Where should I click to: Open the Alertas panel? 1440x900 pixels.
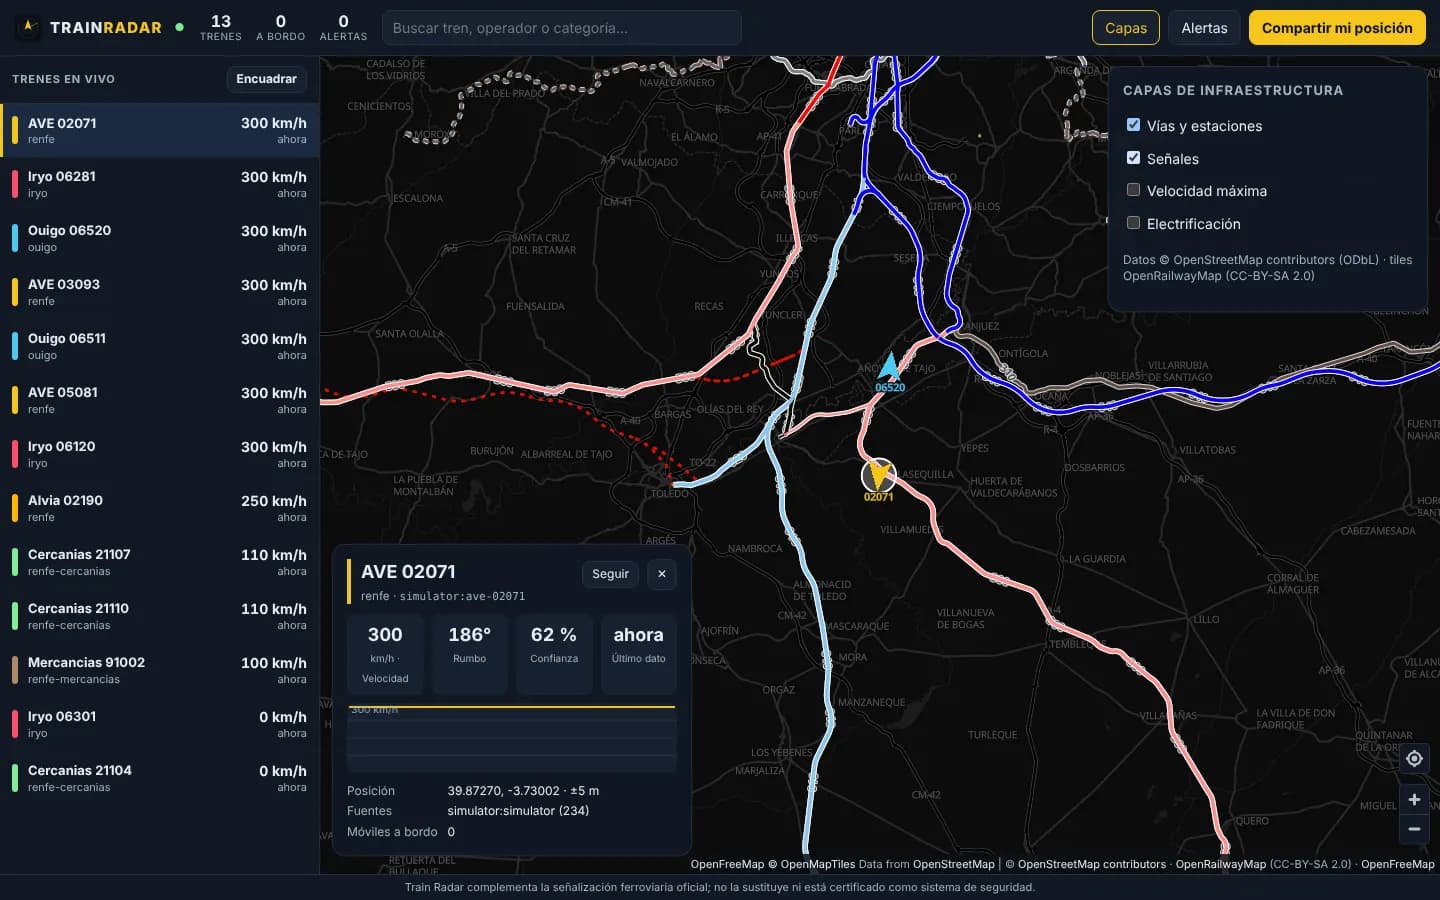click(x=1204, y=28)
